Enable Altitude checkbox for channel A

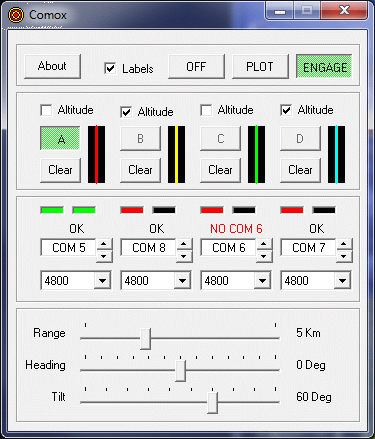tap(46, 110)
